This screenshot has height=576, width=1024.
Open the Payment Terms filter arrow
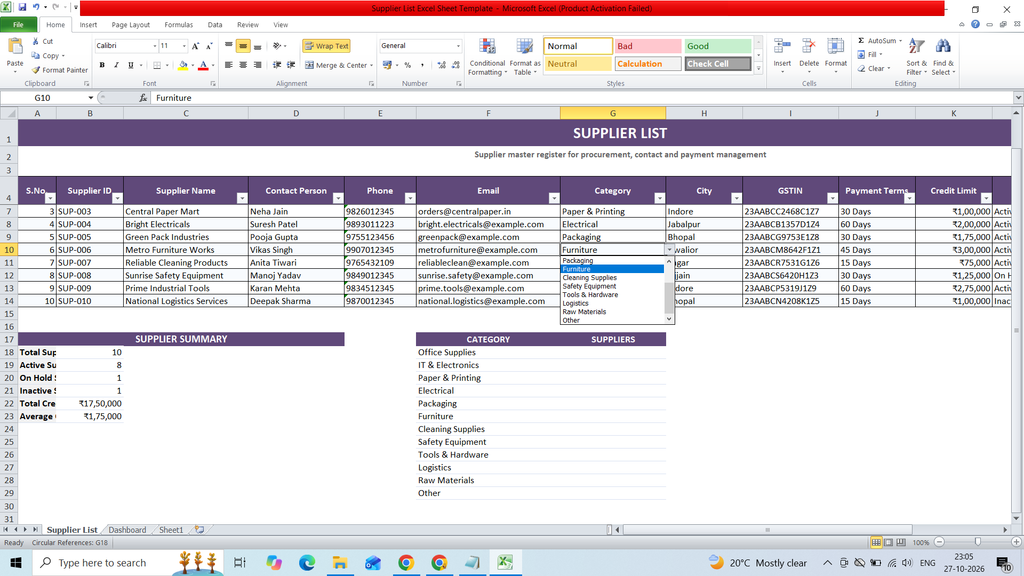[x=909, y=198]
